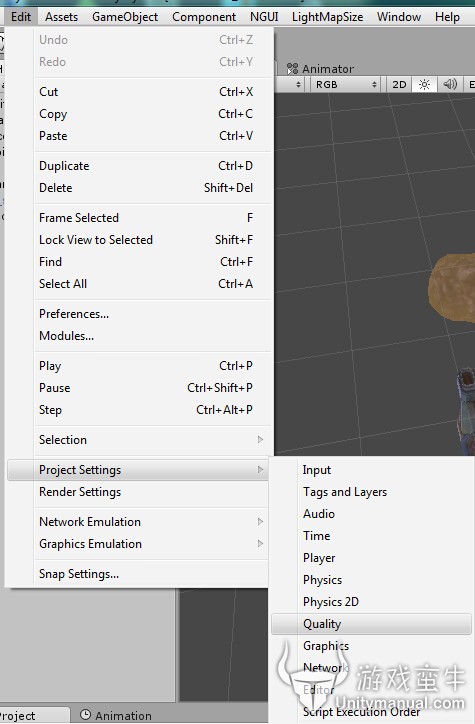Choose Find from the Edit menu
The image size is (475, 724).
pyautogui.click(x=146, y=262)
